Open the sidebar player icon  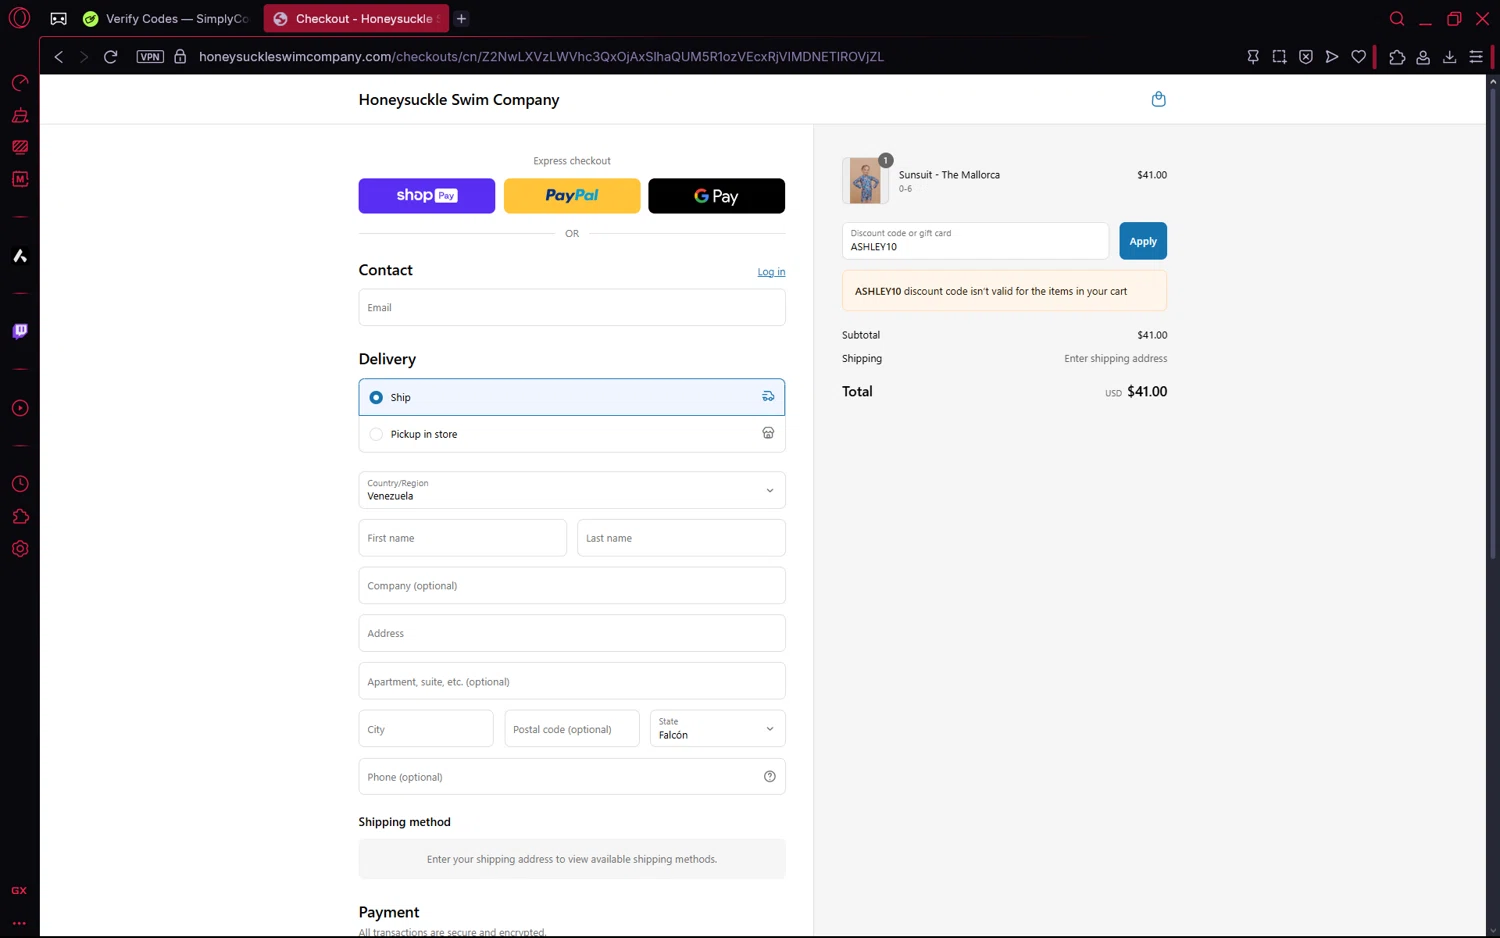click(x=20, y=408)
